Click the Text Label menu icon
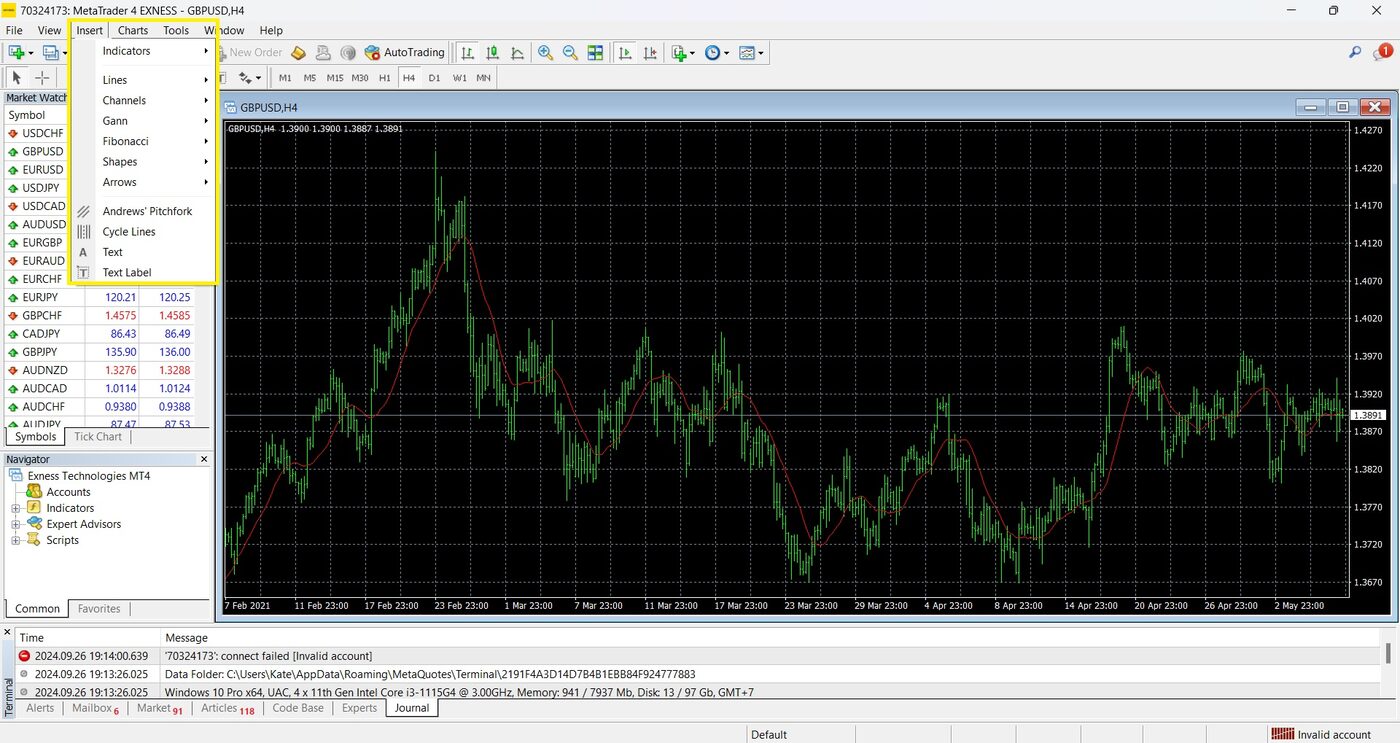Viewport: 1400px width, 743px height. pos(84,273)
